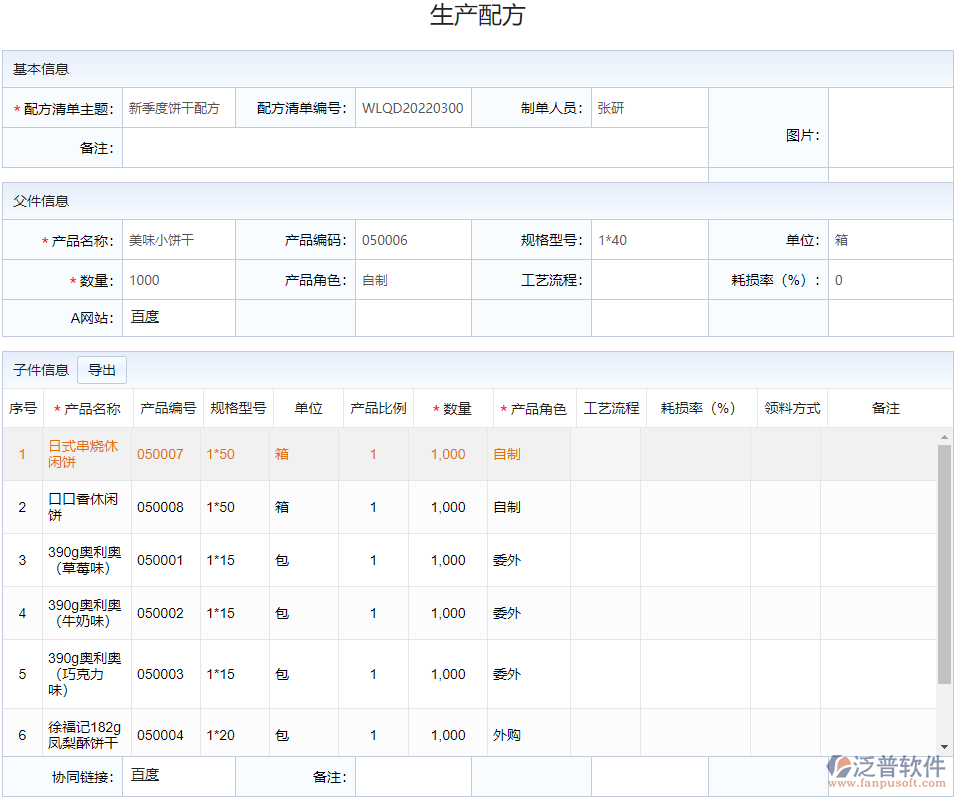
Task: Click the scrollbar down arrow in 子件信息 table
Action: 944,745
